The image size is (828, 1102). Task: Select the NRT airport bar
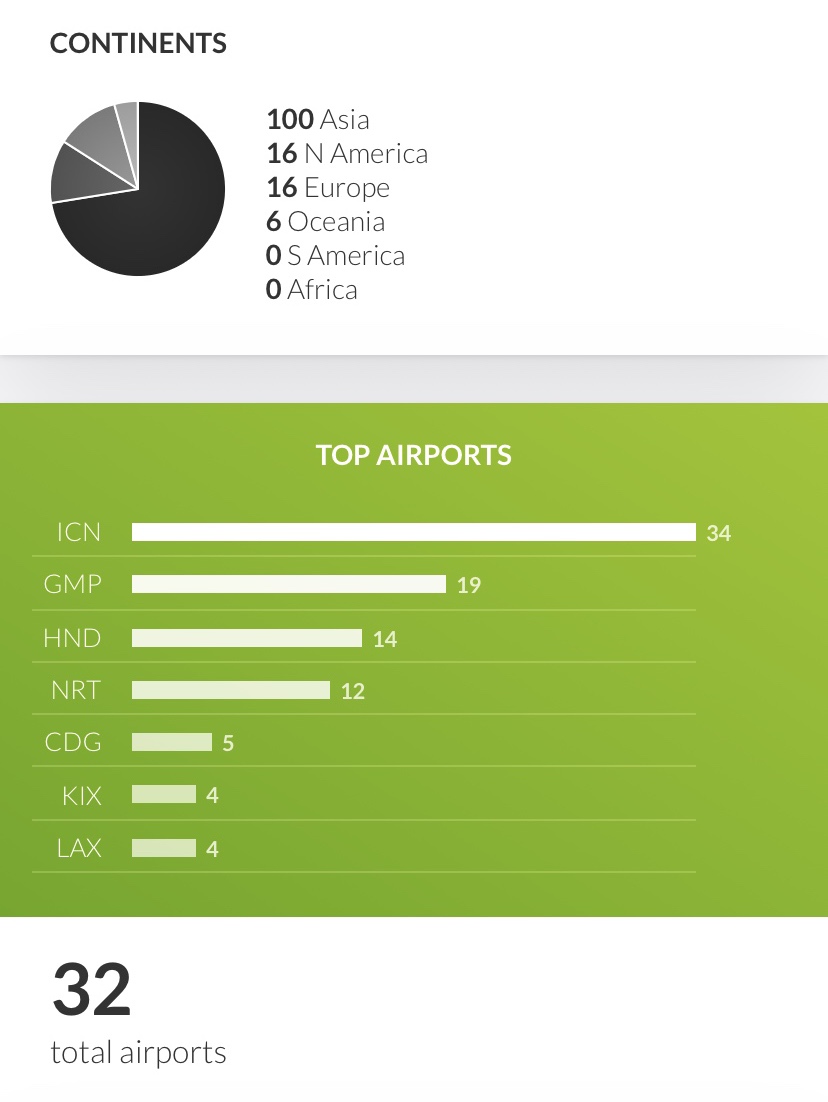coord(231,690)
